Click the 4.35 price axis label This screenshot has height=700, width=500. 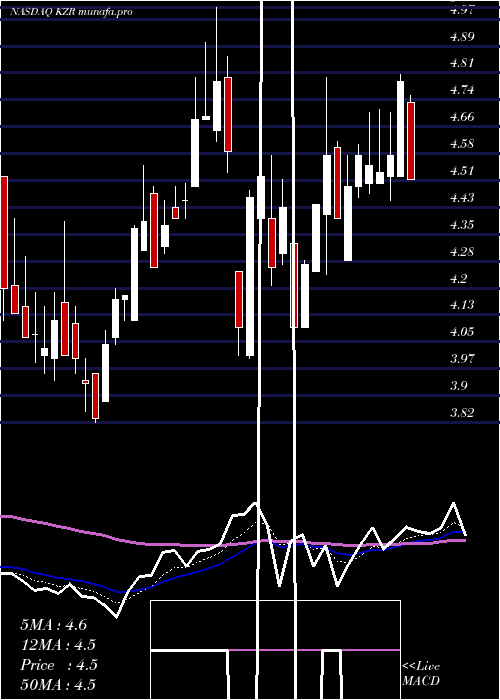462,224
